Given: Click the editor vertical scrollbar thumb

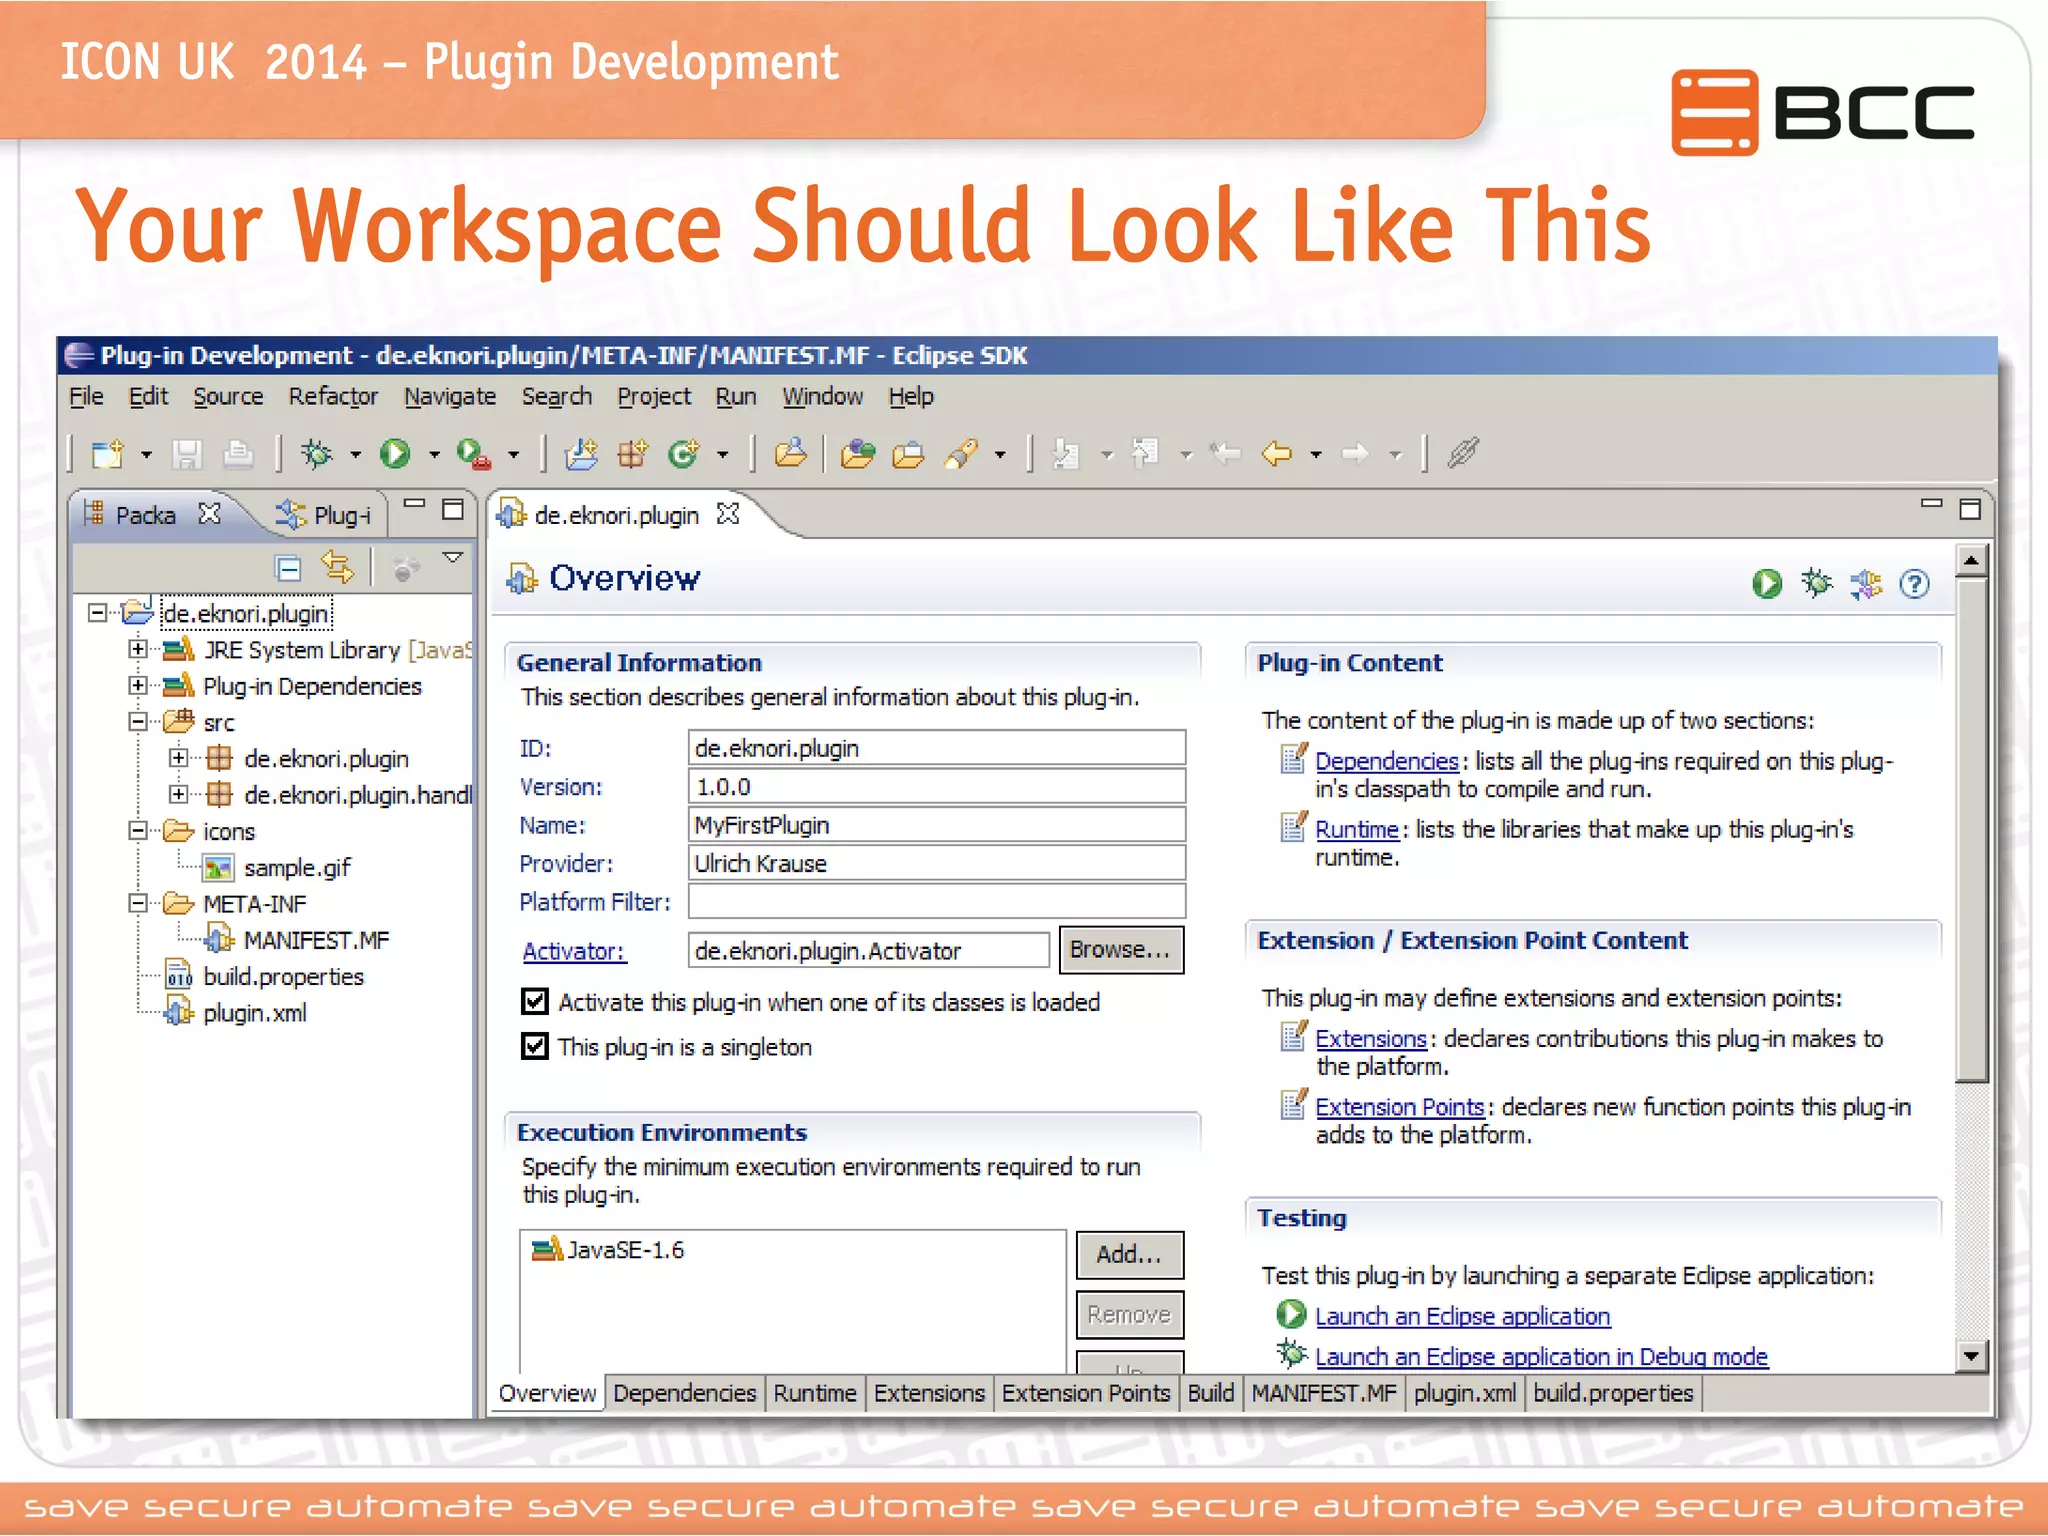Looking at the screenshot, I should [1971, 829].
